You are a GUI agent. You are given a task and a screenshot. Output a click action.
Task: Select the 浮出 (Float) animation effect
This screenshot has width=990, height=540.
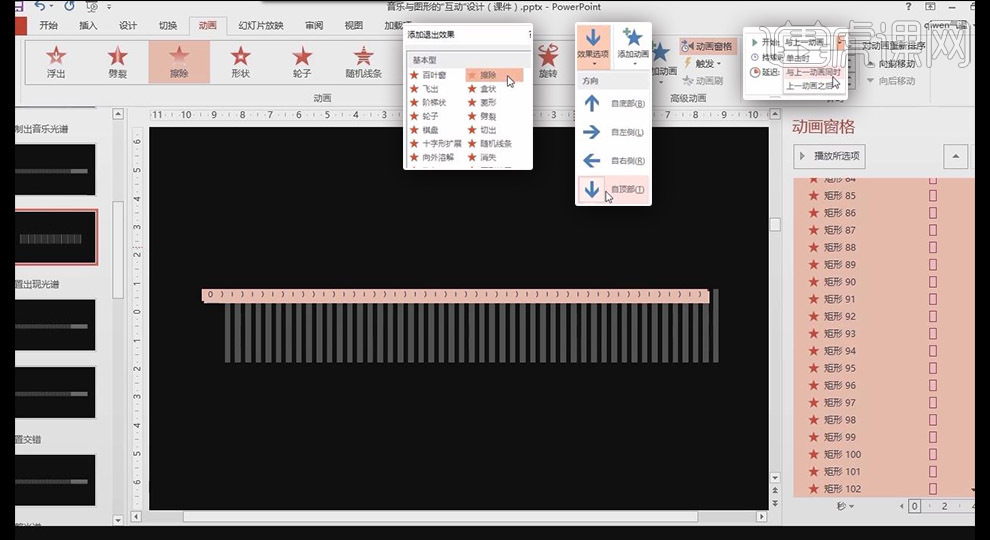tap(55, 61)
